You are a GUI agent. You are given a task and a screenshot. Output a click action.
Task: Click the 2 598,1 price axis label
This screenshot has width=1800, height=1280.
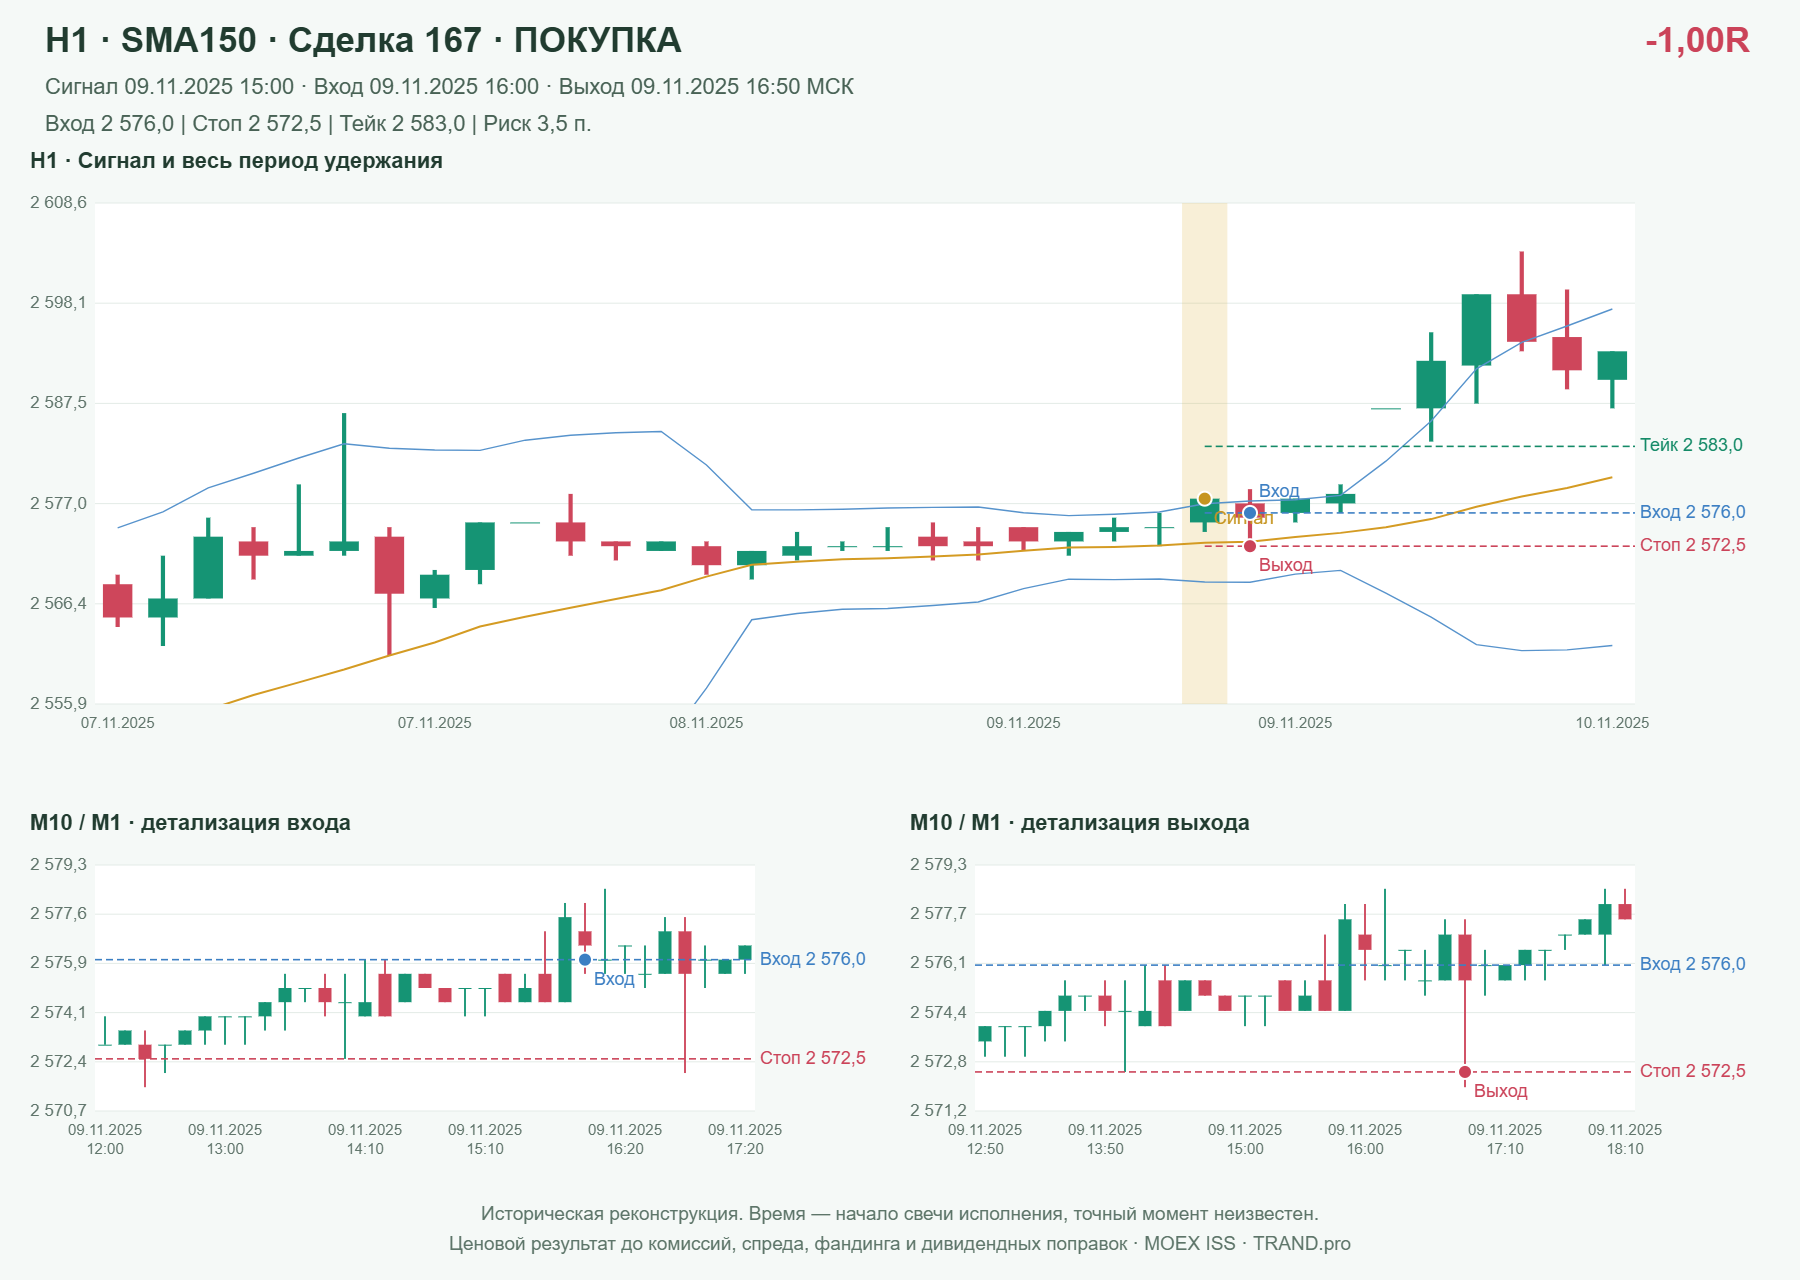pyautogui.click(x=58, y=303)
